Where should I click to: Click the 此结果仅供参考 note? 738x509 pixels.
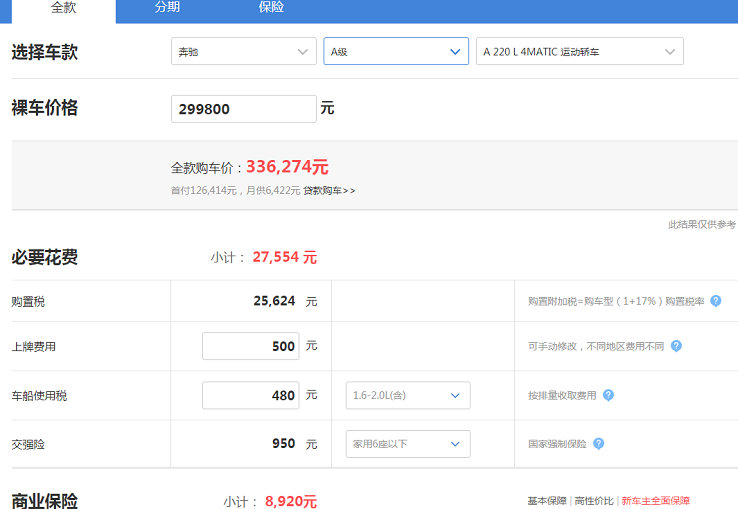tap(701, 225)
